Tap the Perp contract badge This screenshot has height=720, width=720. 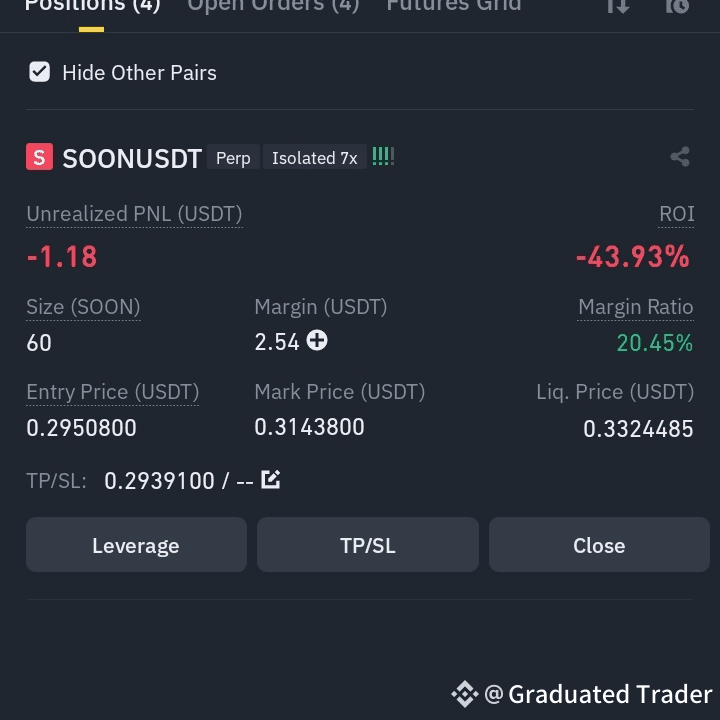point(233,158)
